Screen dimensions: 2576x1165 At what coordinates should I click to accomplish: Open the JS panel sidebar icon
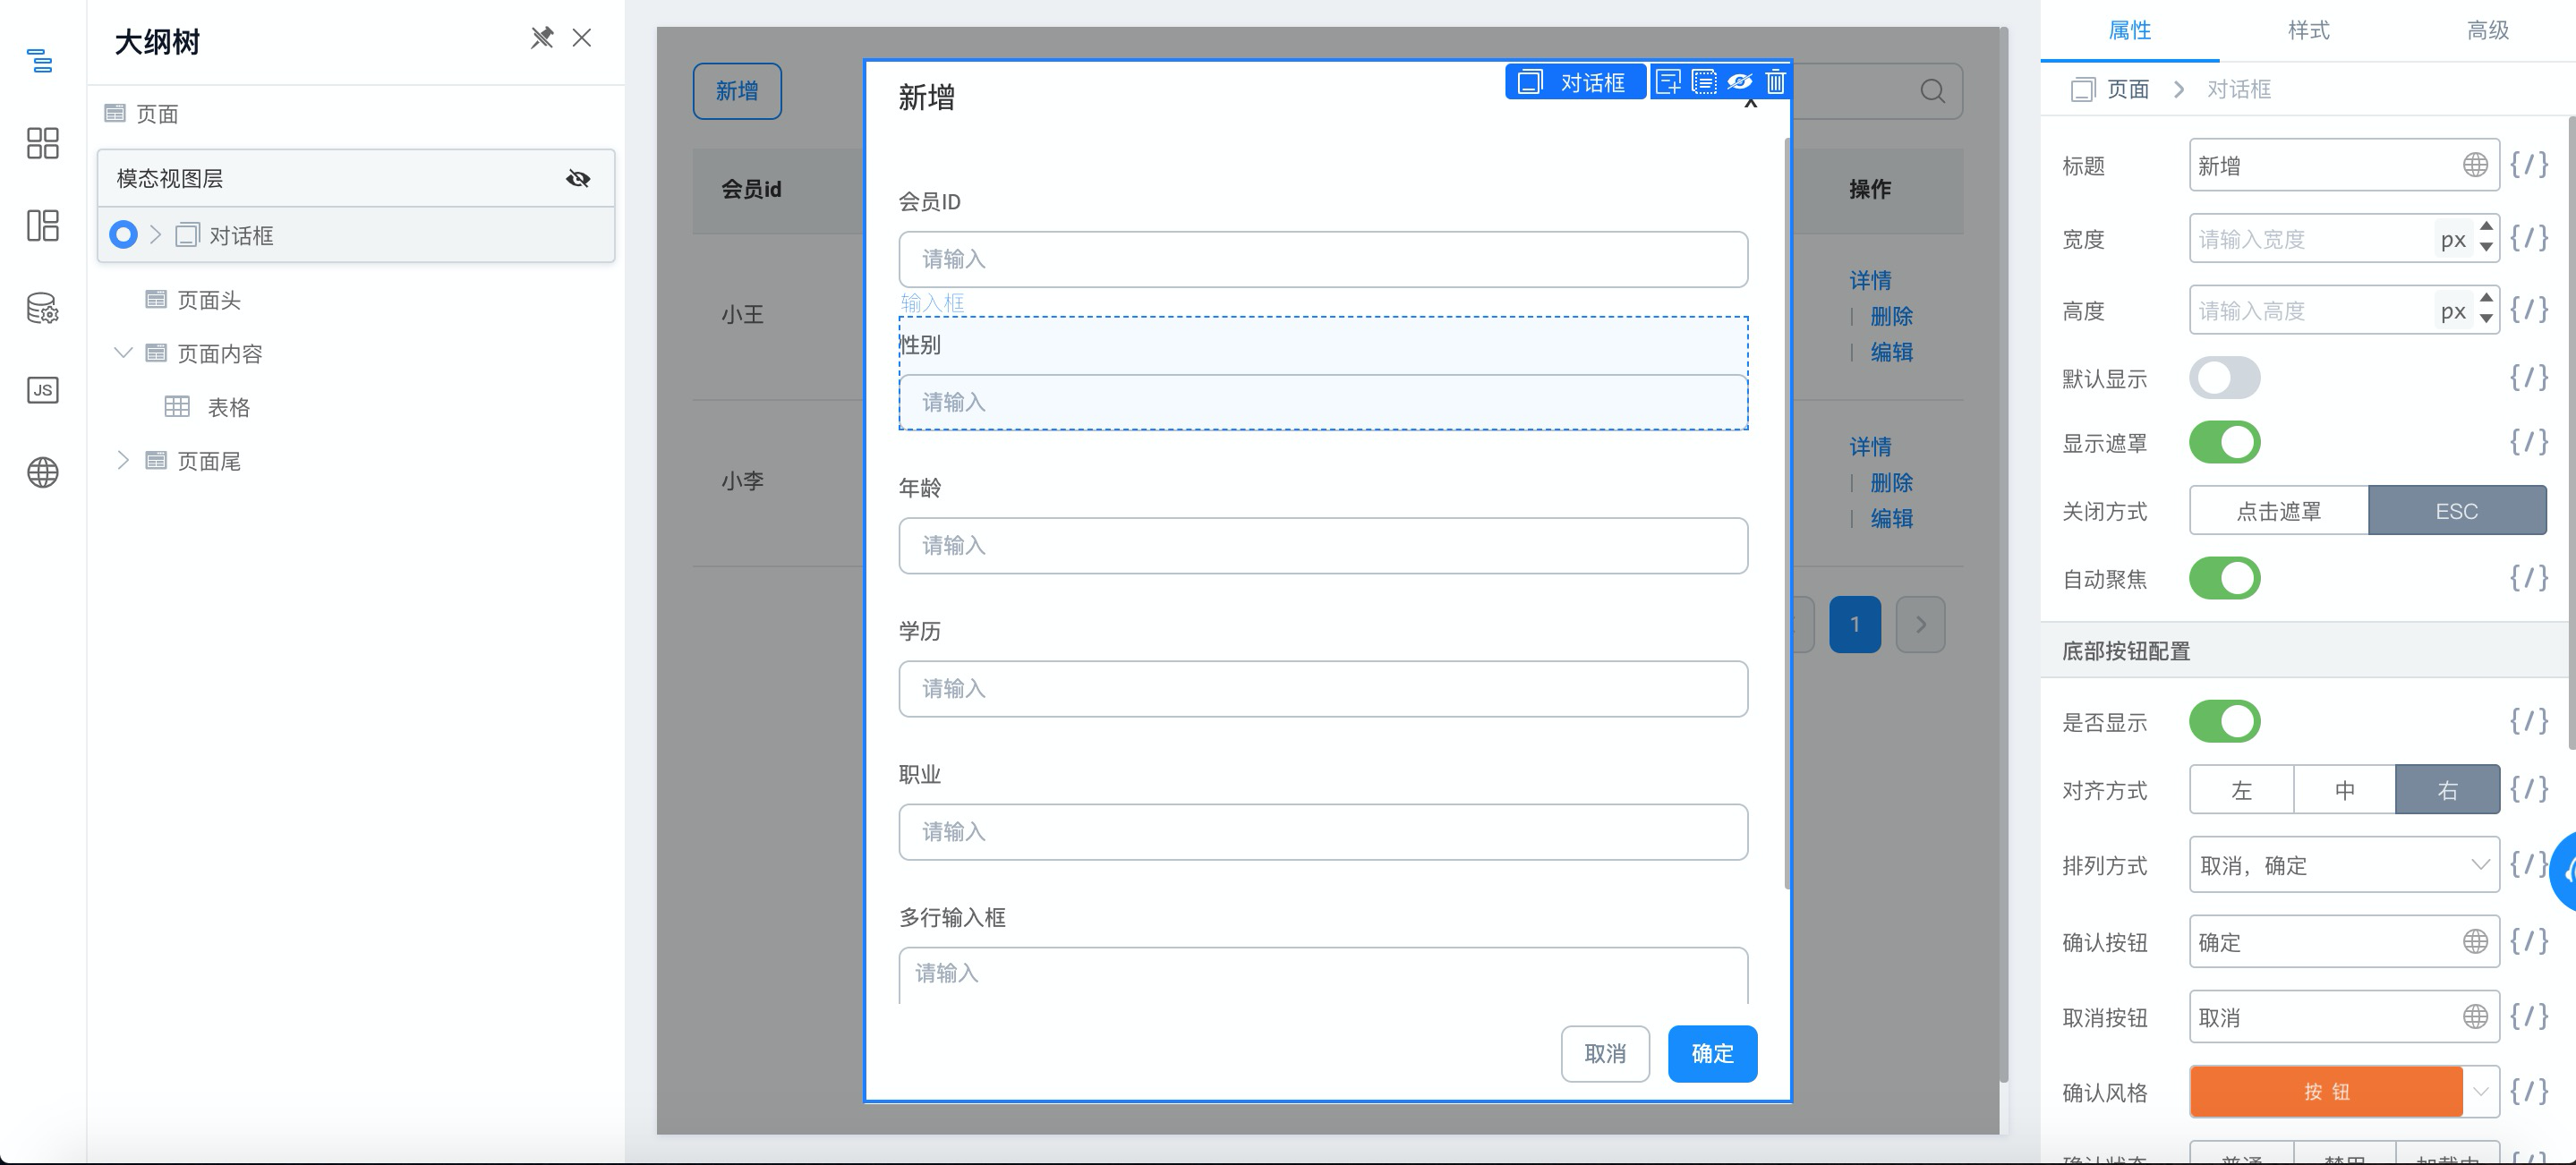point(42,390)
